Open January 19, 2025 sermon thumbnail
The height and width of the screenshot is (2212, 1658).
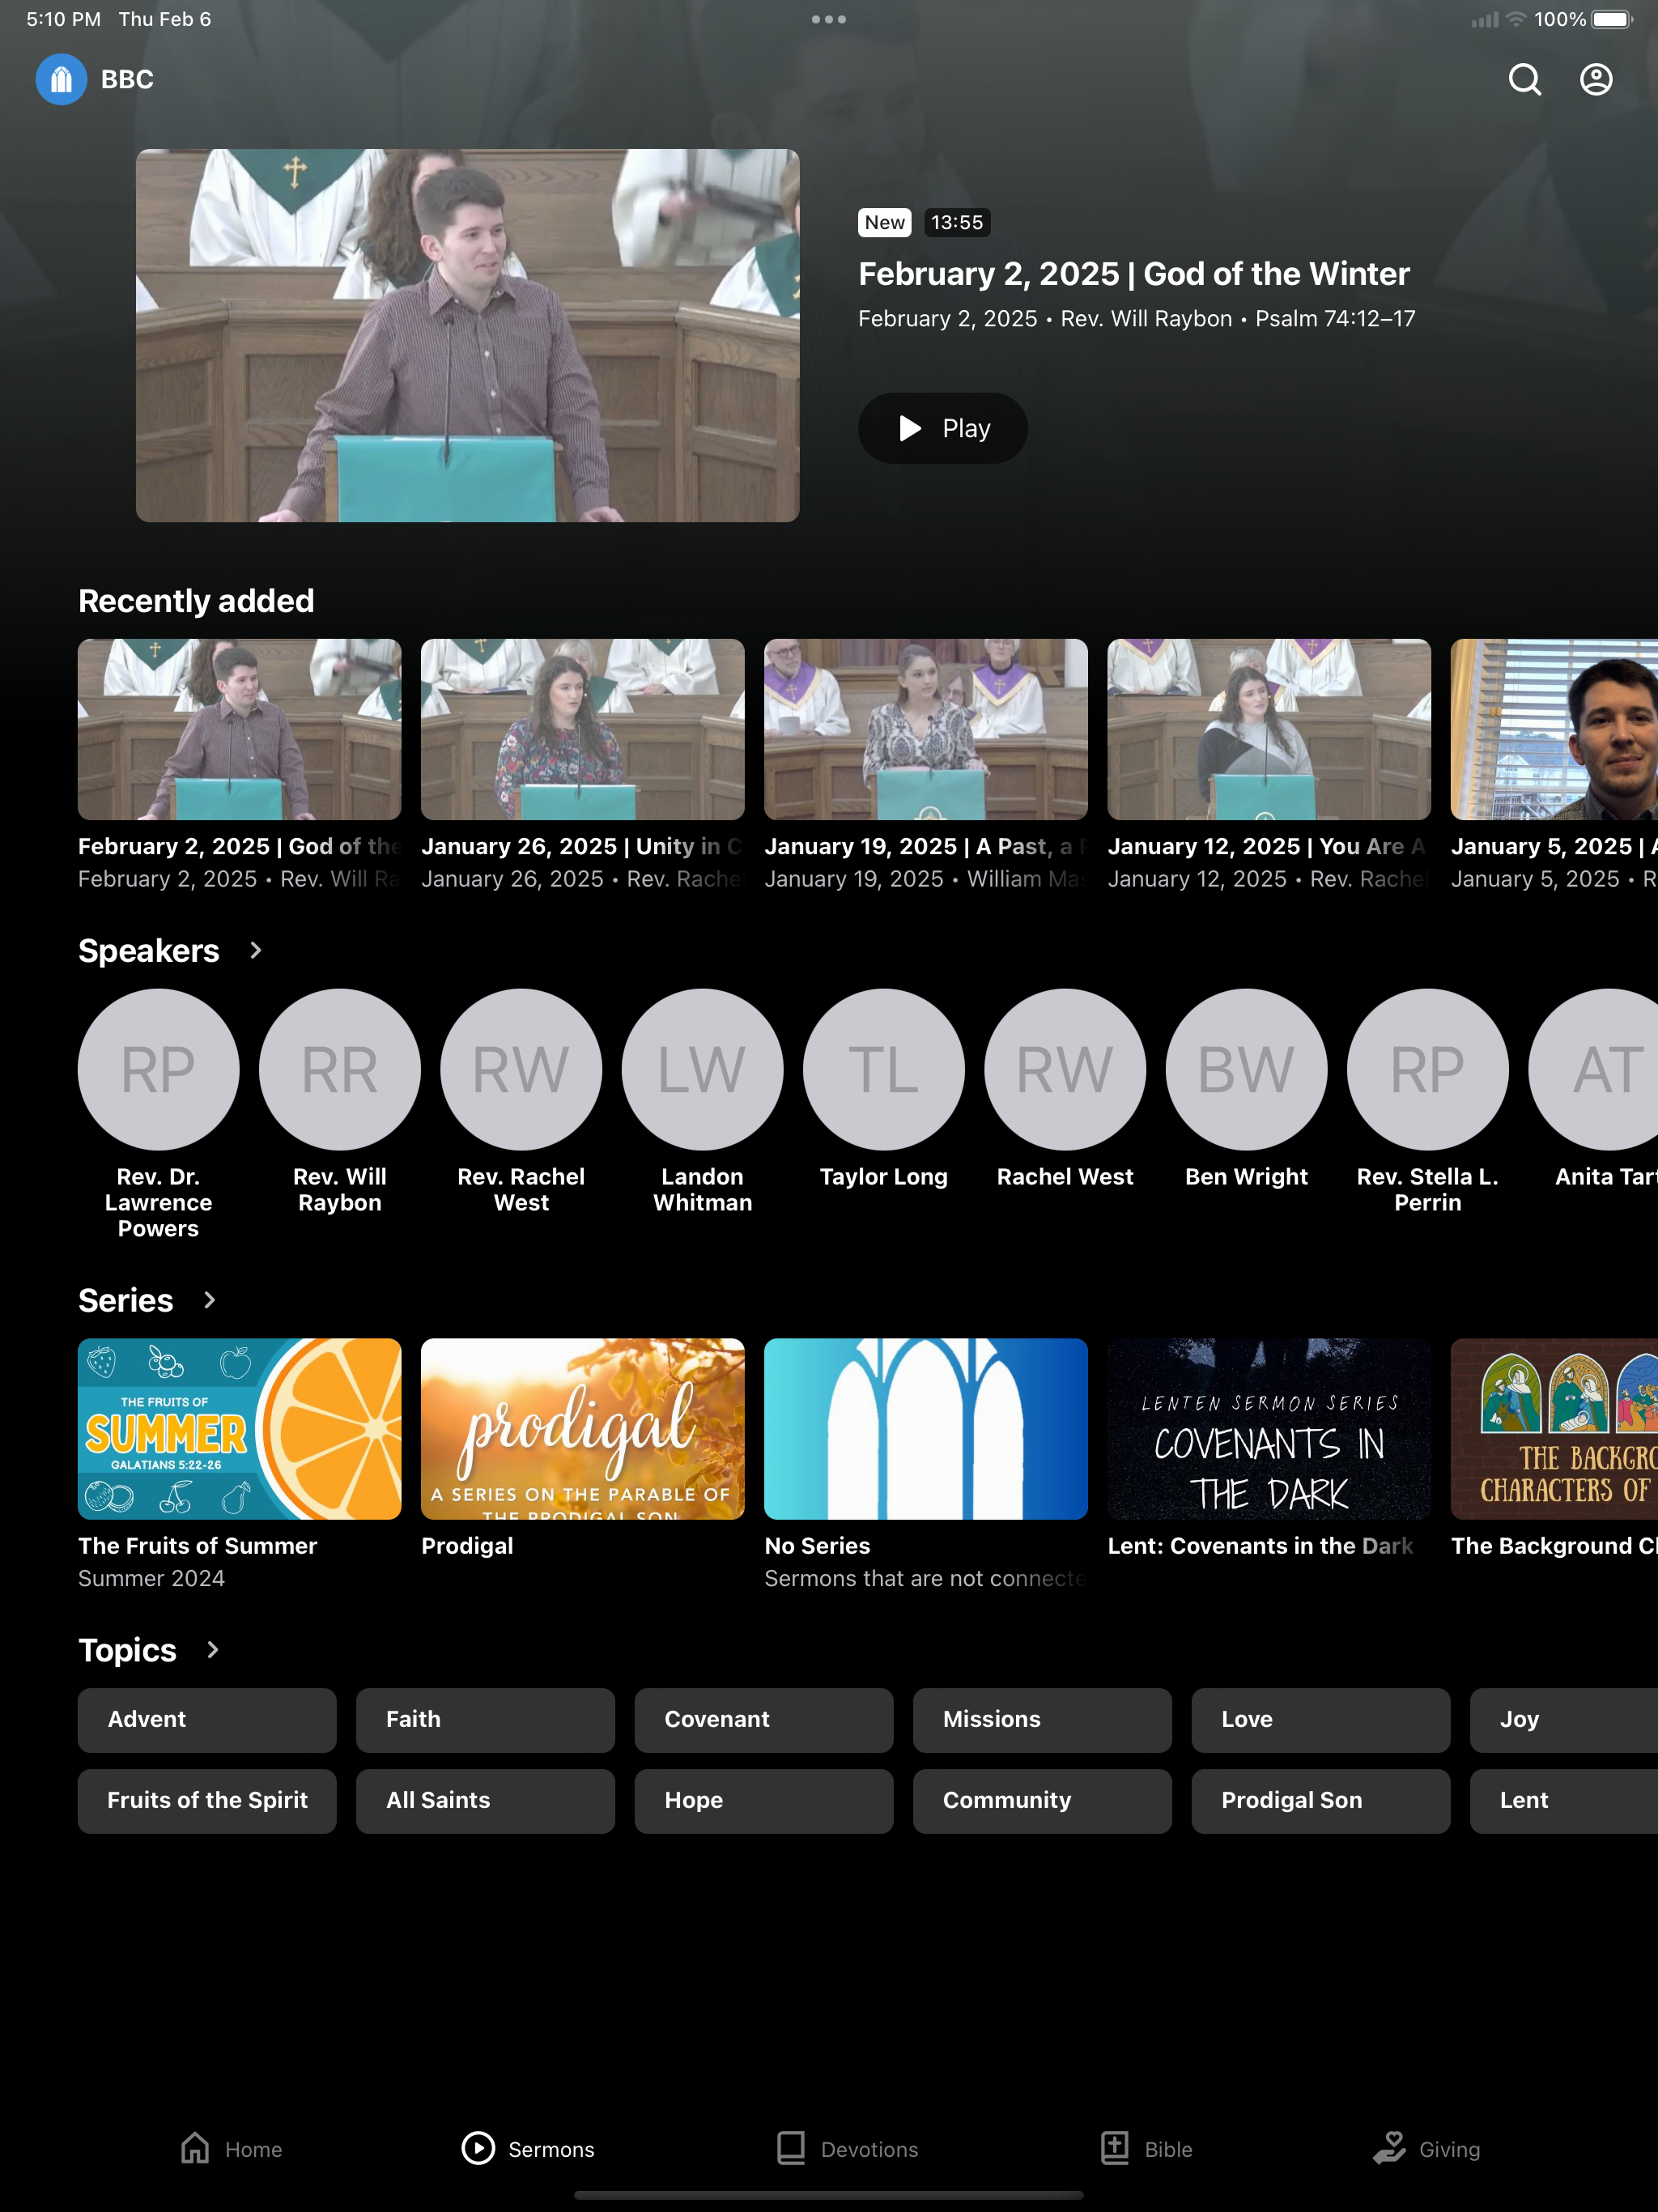click(x=926, y=729)
